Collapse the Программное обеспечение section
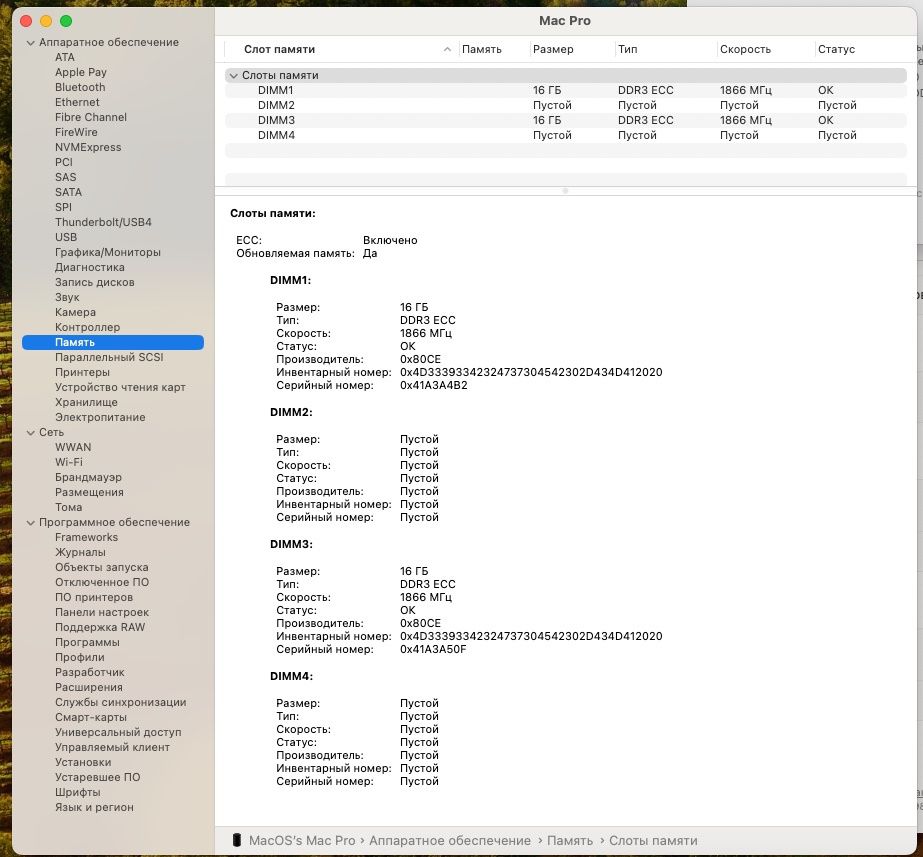Image resolution: width=923 pixels, height=857 pixels. [31, 523]
